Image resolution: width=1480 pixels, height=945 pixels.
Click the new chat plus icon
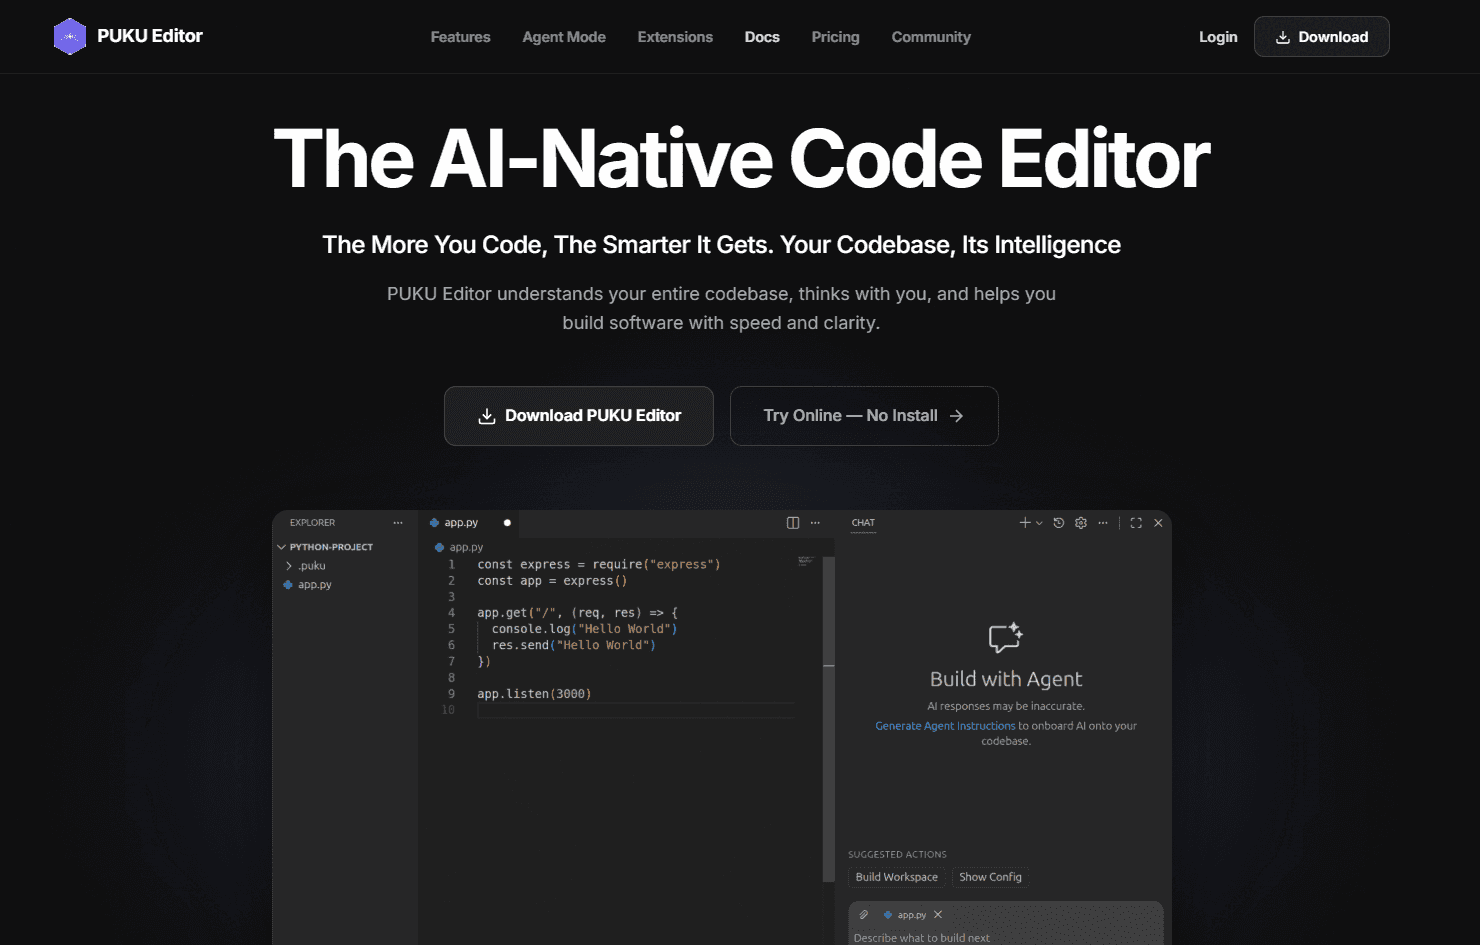click(1024, 523)
